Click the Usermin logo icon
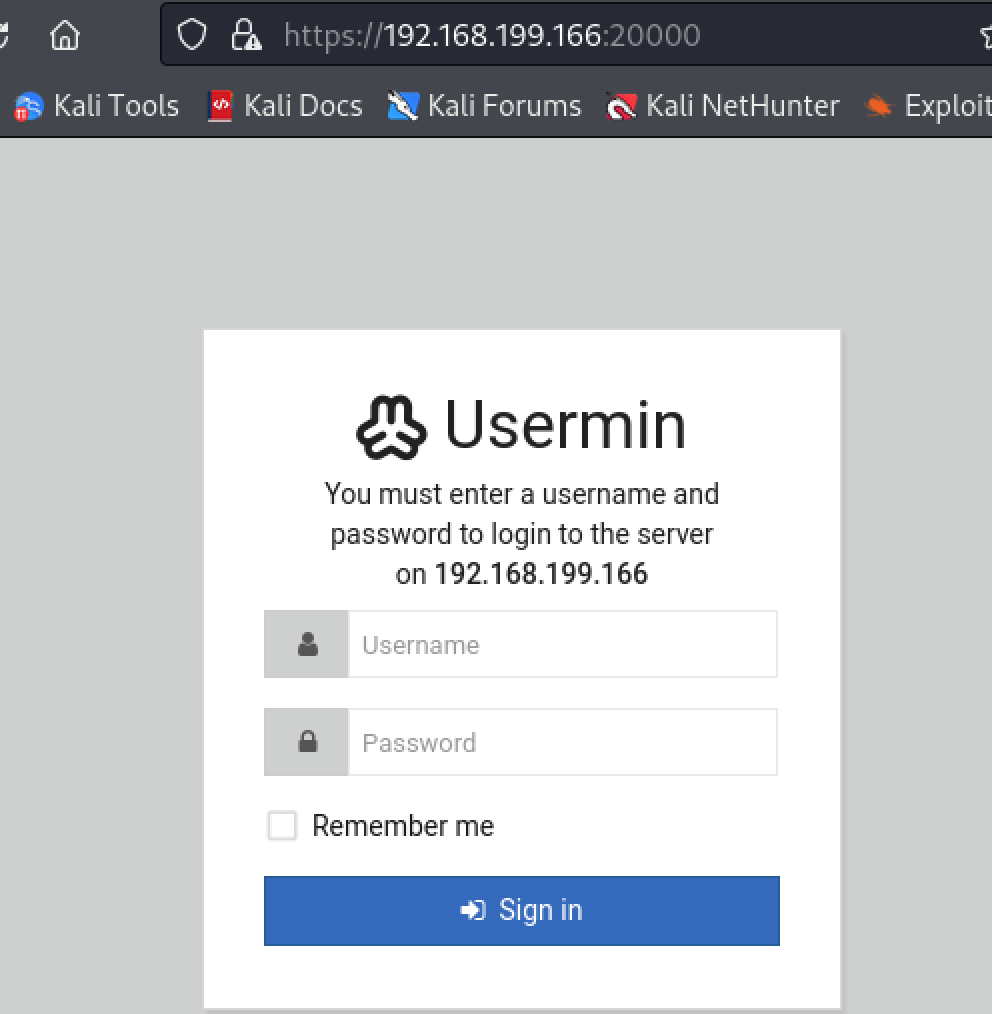992x1014 pixels. [x=391, y=427]
